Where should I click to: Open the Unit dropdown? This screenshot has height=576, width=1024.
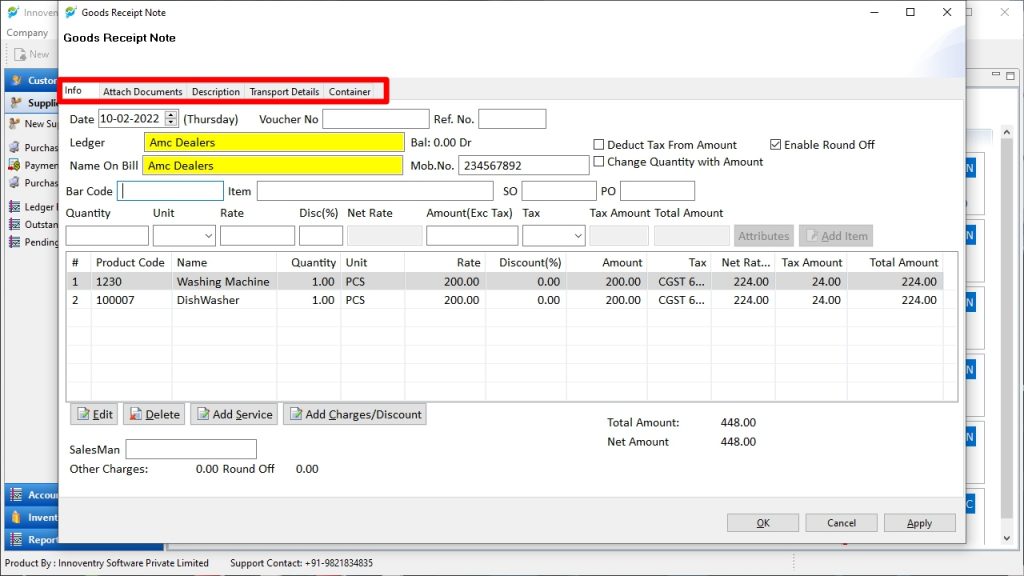coord(208,236)
